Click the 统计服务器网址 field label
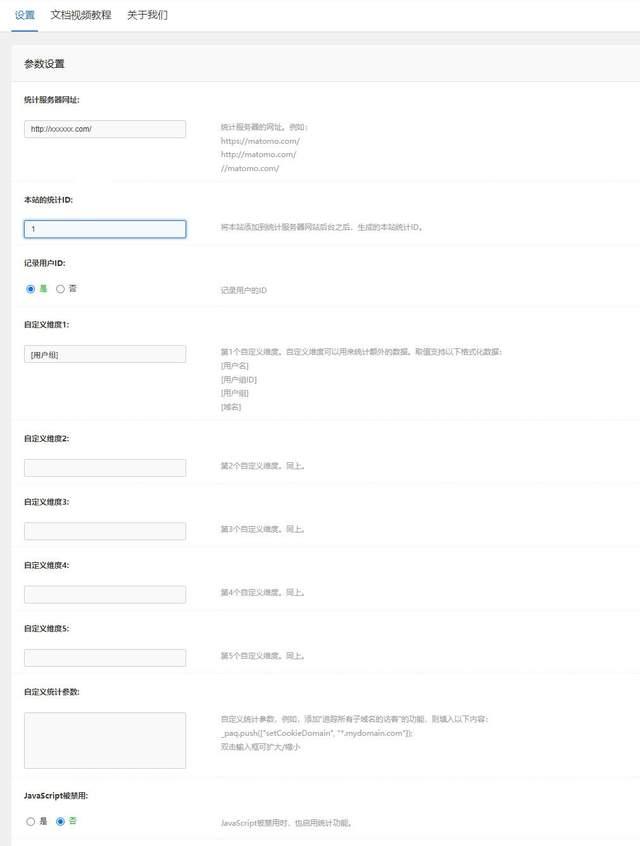The height and width of the screenshot is (846, 640). coord(52,100)
